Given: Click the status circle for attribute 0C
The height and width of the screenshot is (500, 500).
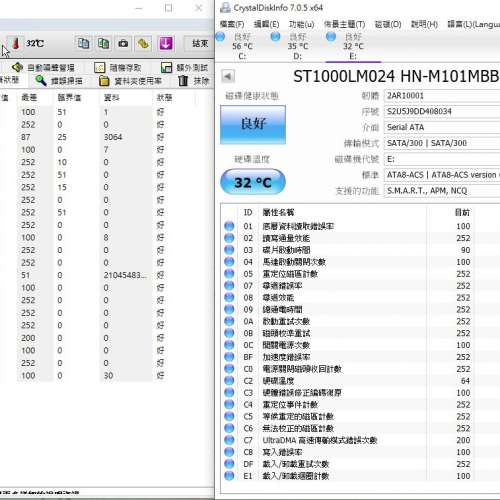Looking at the screenshot, I should coord(229,345).
